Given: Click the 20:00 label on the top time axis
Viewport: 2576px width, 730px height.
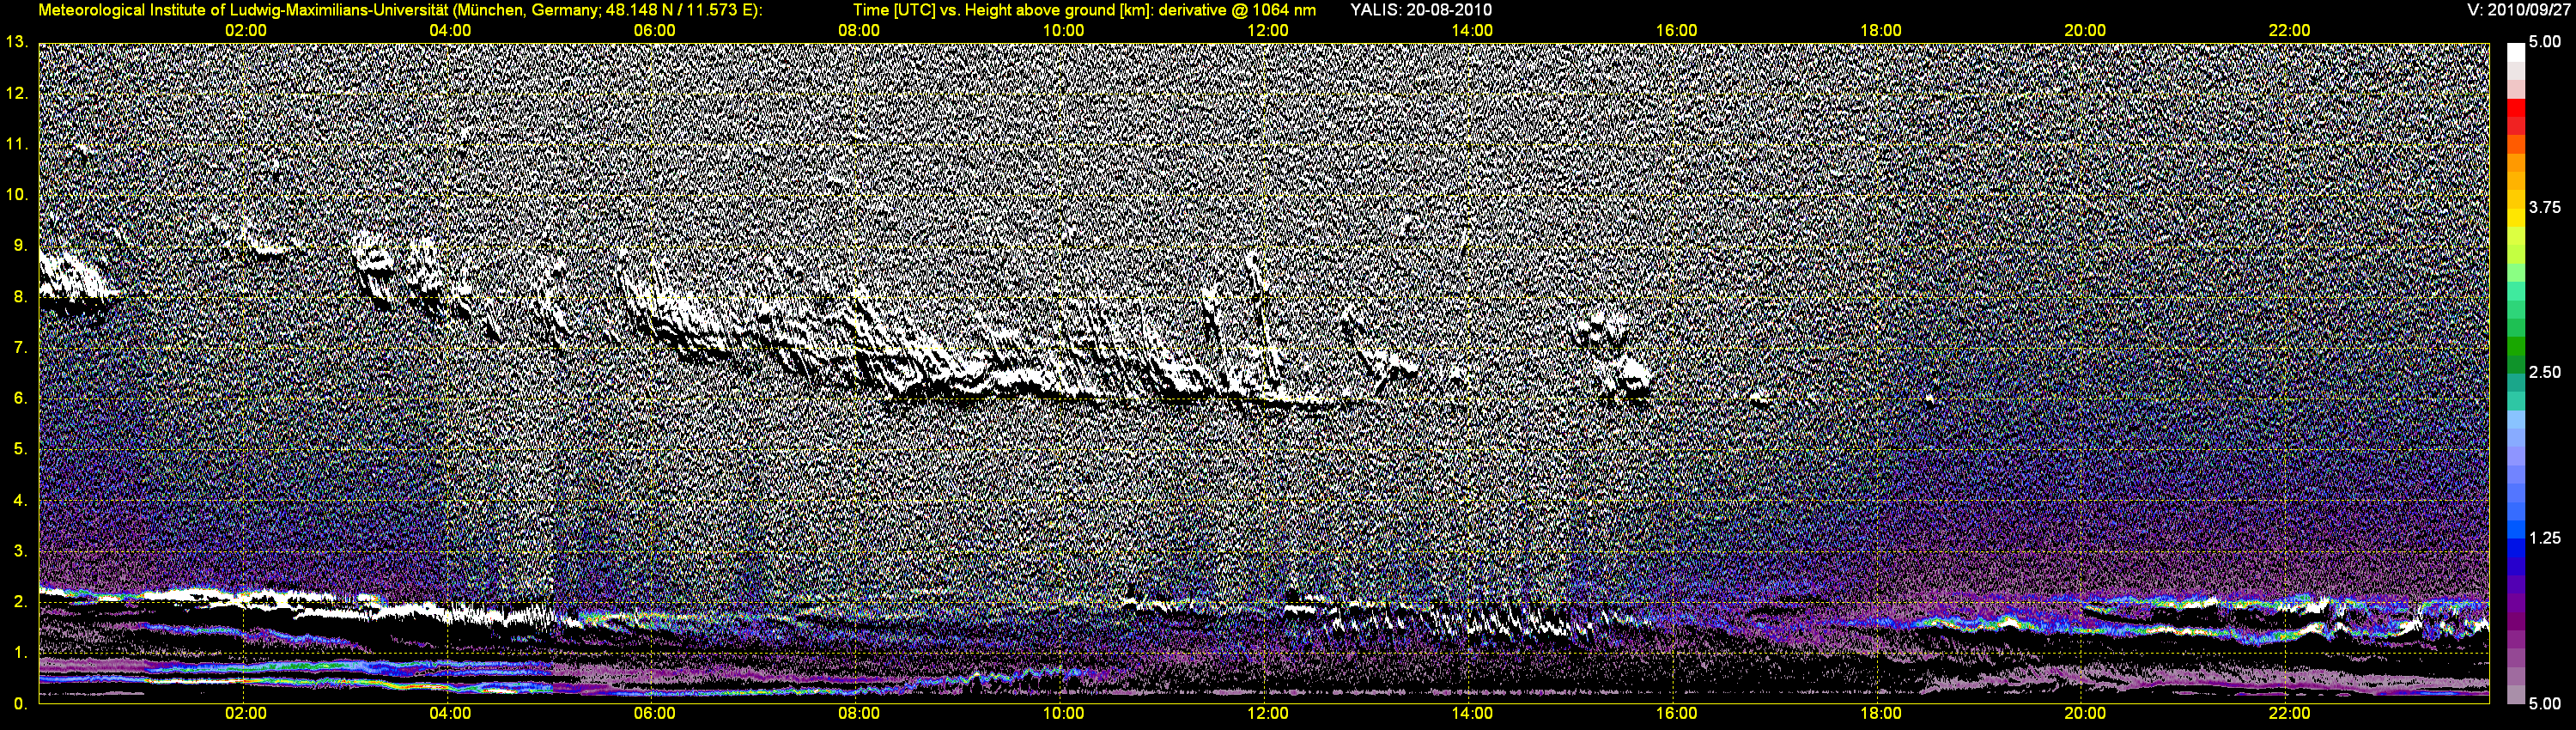Looking at the screenshot, I should point(2085,31).
